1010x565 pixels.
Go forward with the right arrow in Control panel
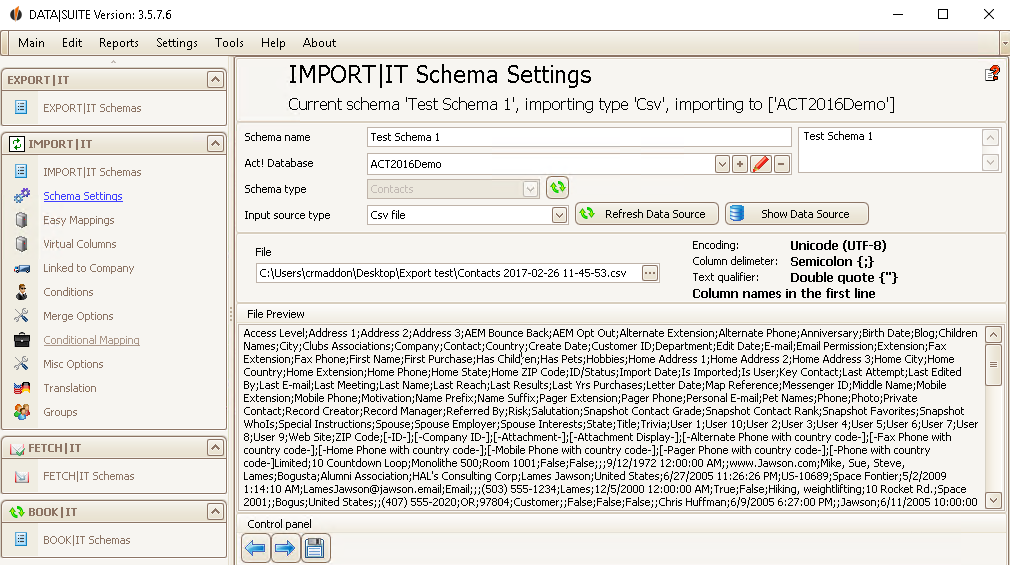285,548
